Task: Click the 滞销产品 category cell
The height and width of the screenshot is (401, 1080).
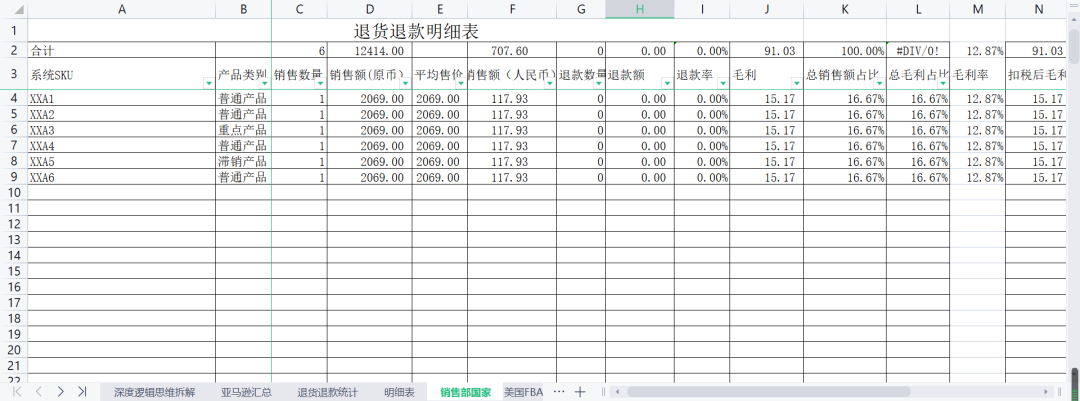Action: pos(244,162)
